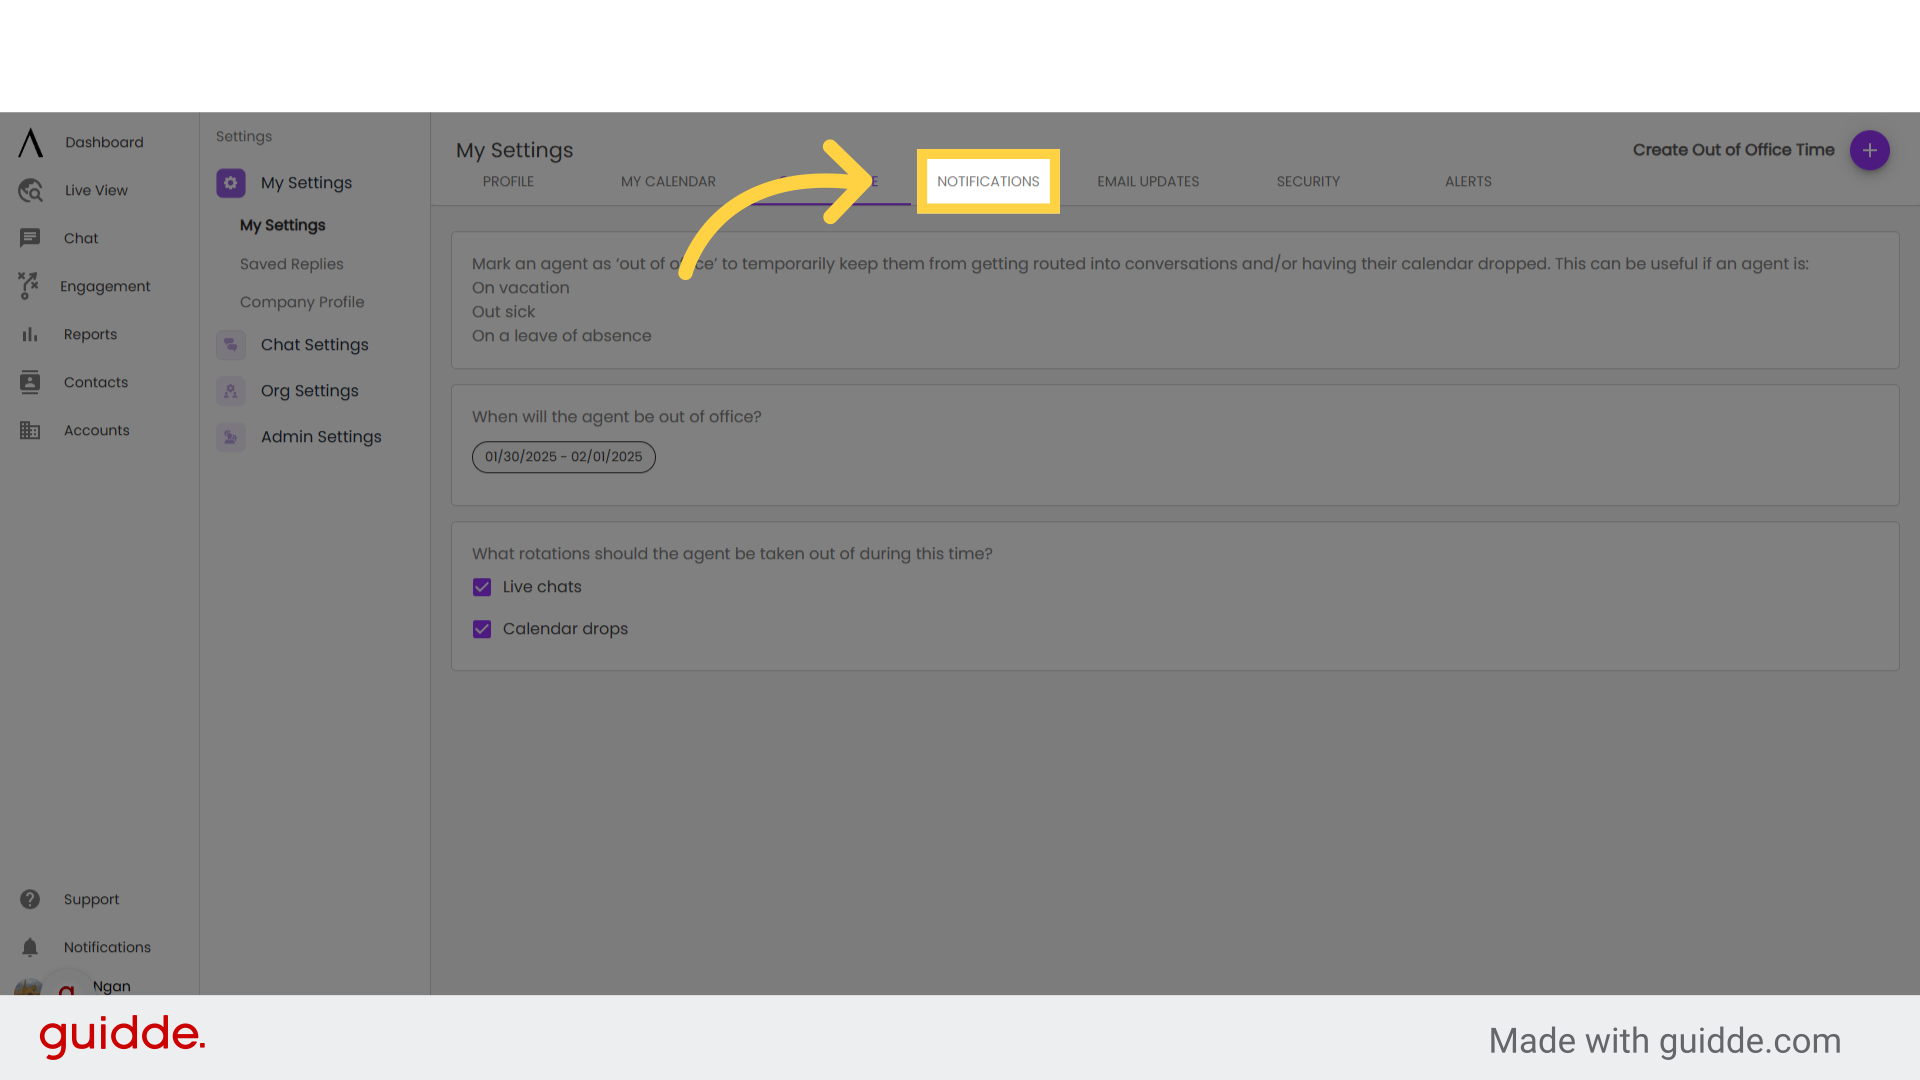Click the Admin Settings icon
The height and width of the screenshot is (1080, 1920).
pos(231,437)
